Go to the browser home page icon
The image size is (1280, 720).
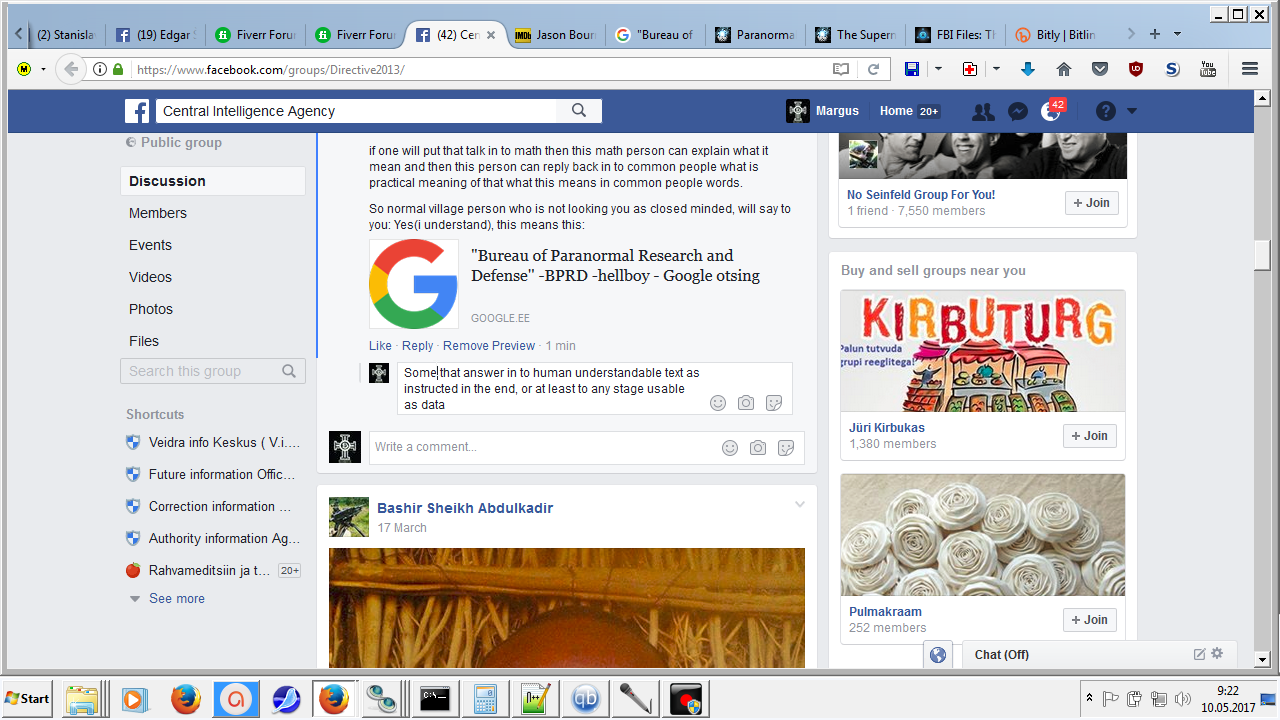1064,69
